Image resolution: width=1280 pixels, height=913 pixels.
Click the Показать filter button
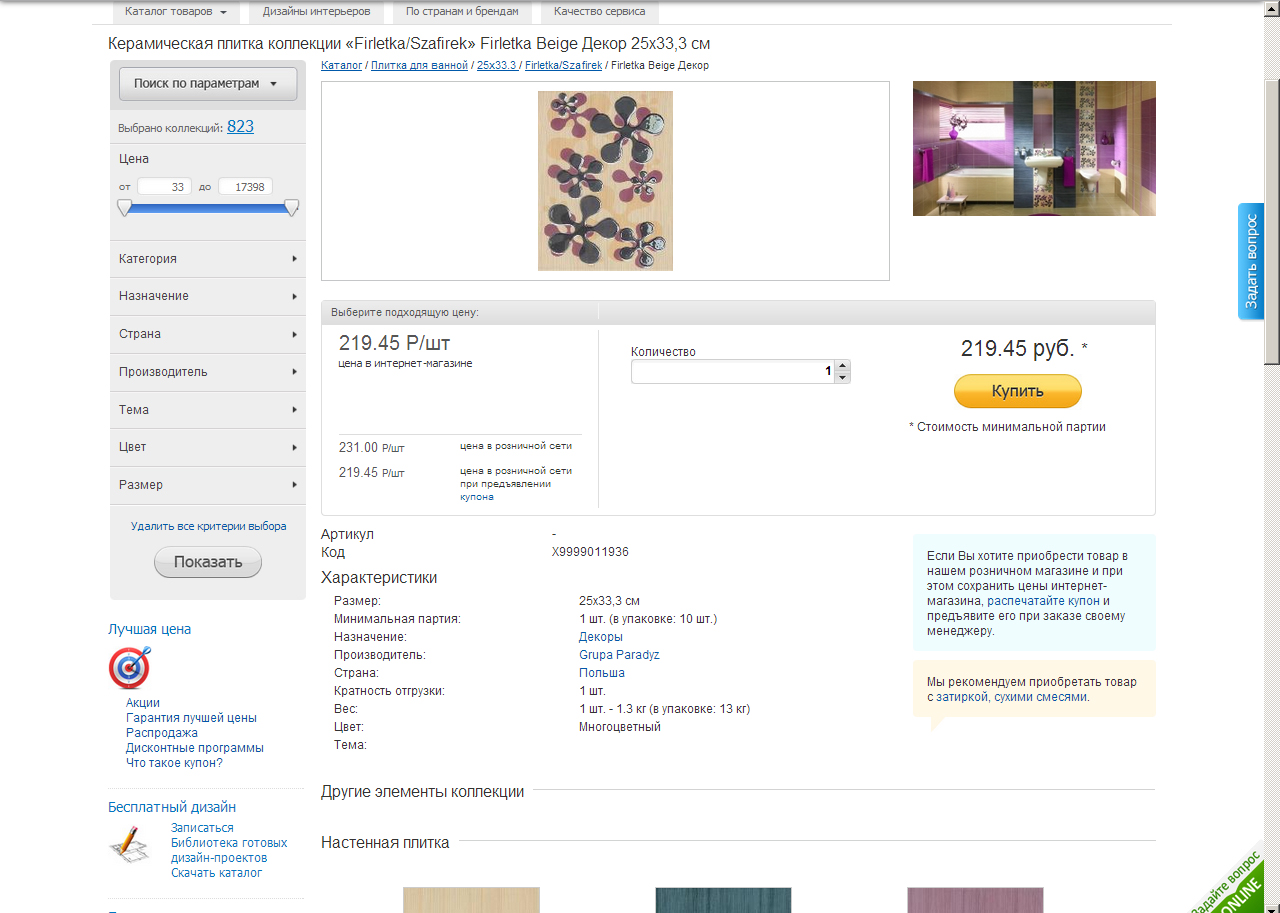click(208, 562)
